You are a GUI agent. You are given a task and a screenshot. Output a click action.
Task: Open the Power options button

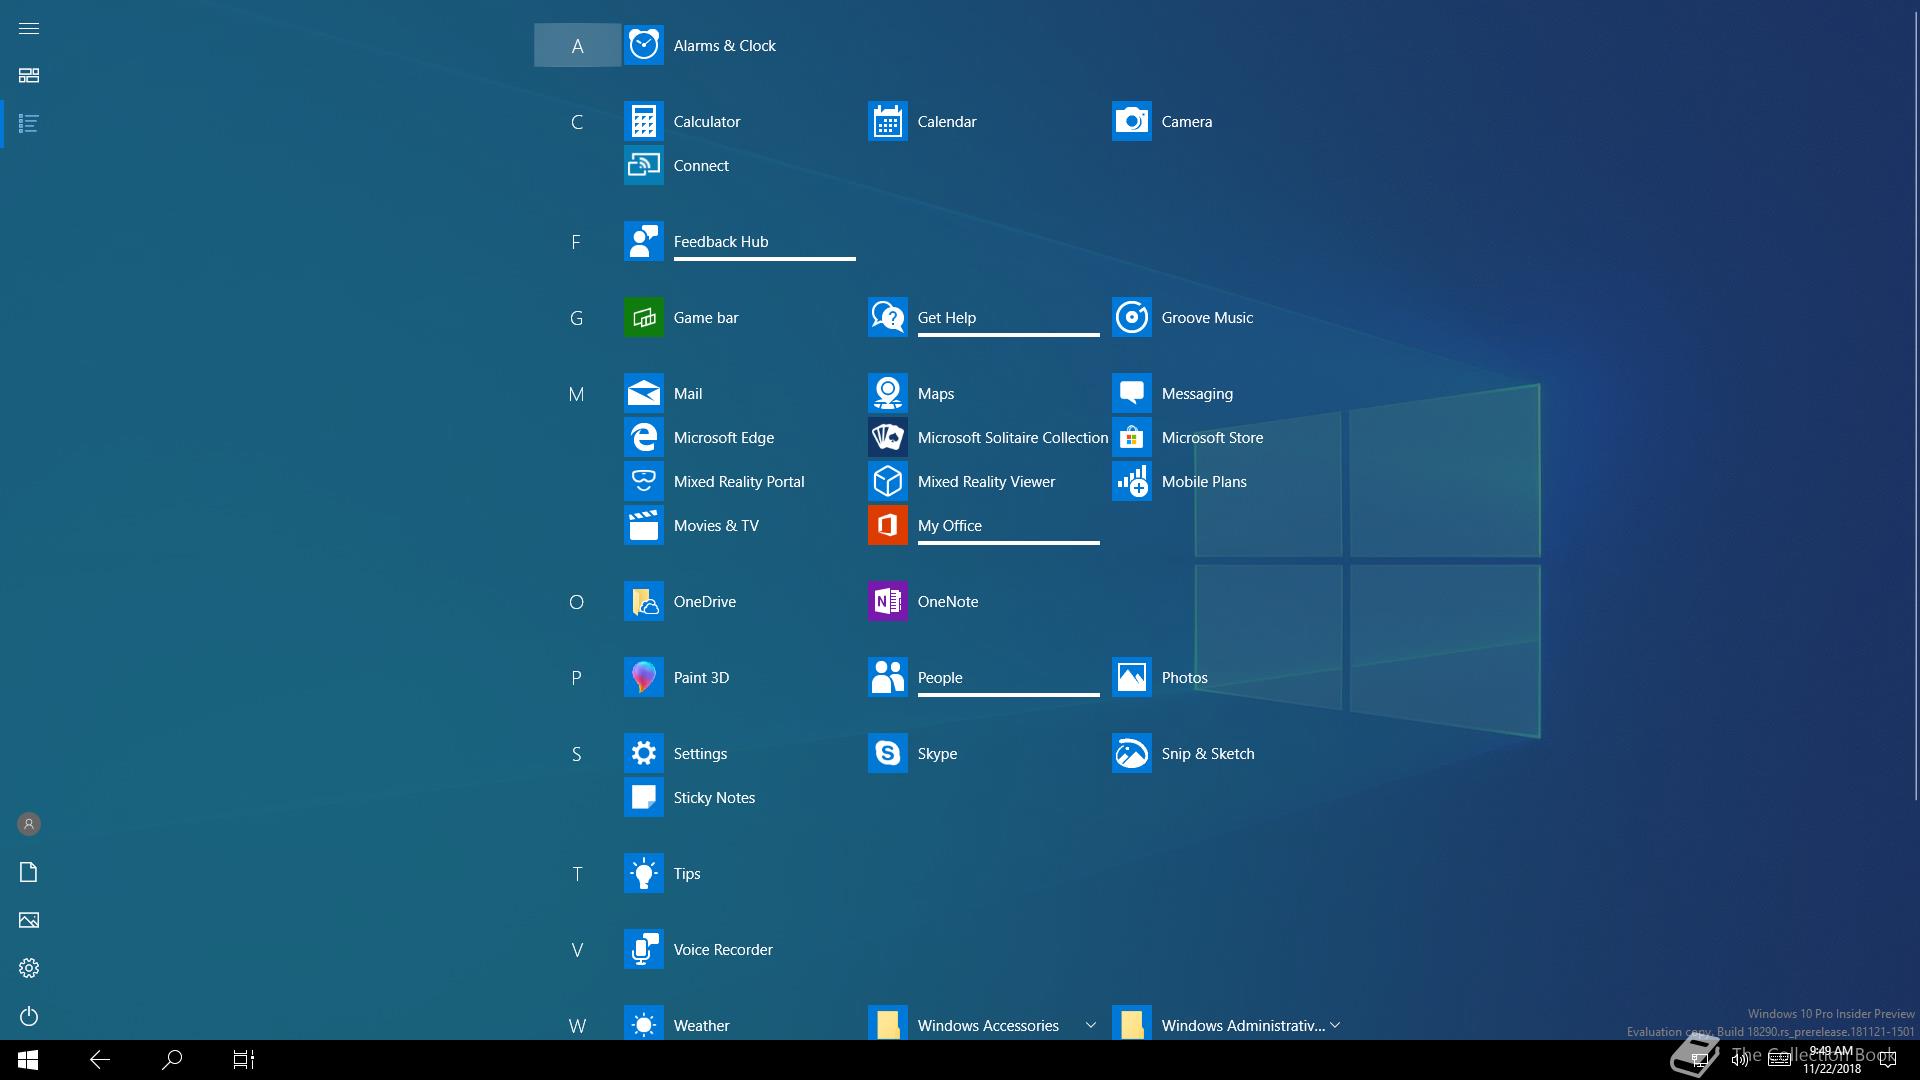29,1016
